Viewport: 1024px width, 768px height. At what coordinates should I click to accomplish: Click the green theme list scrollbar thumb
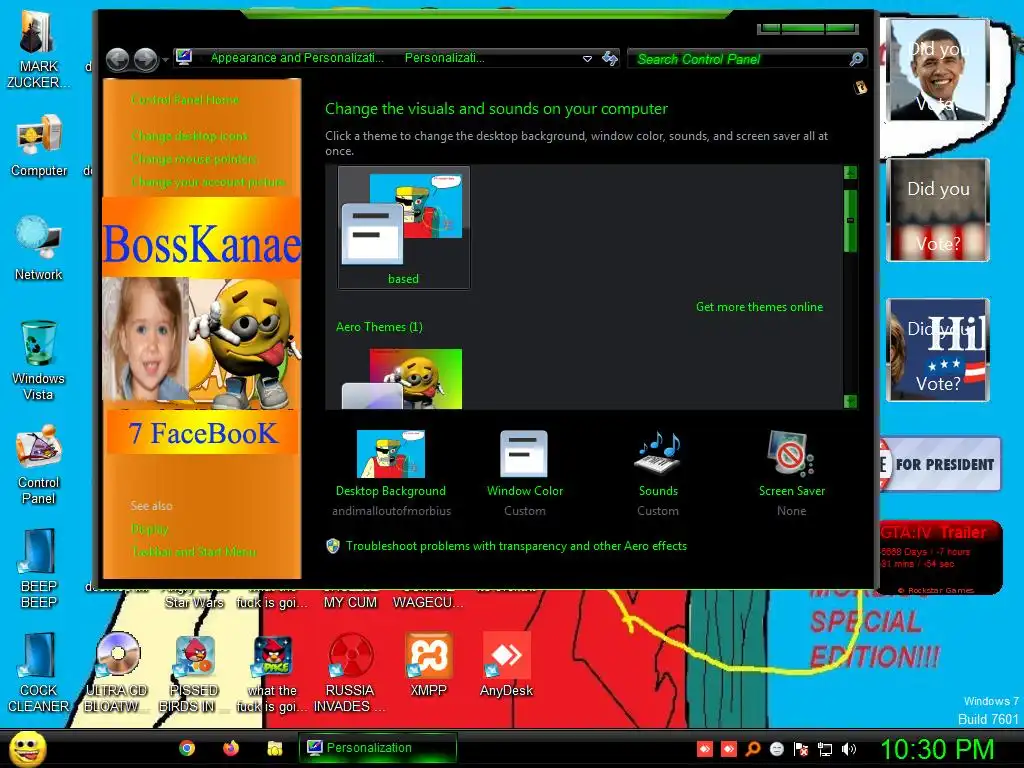[850, 221]
